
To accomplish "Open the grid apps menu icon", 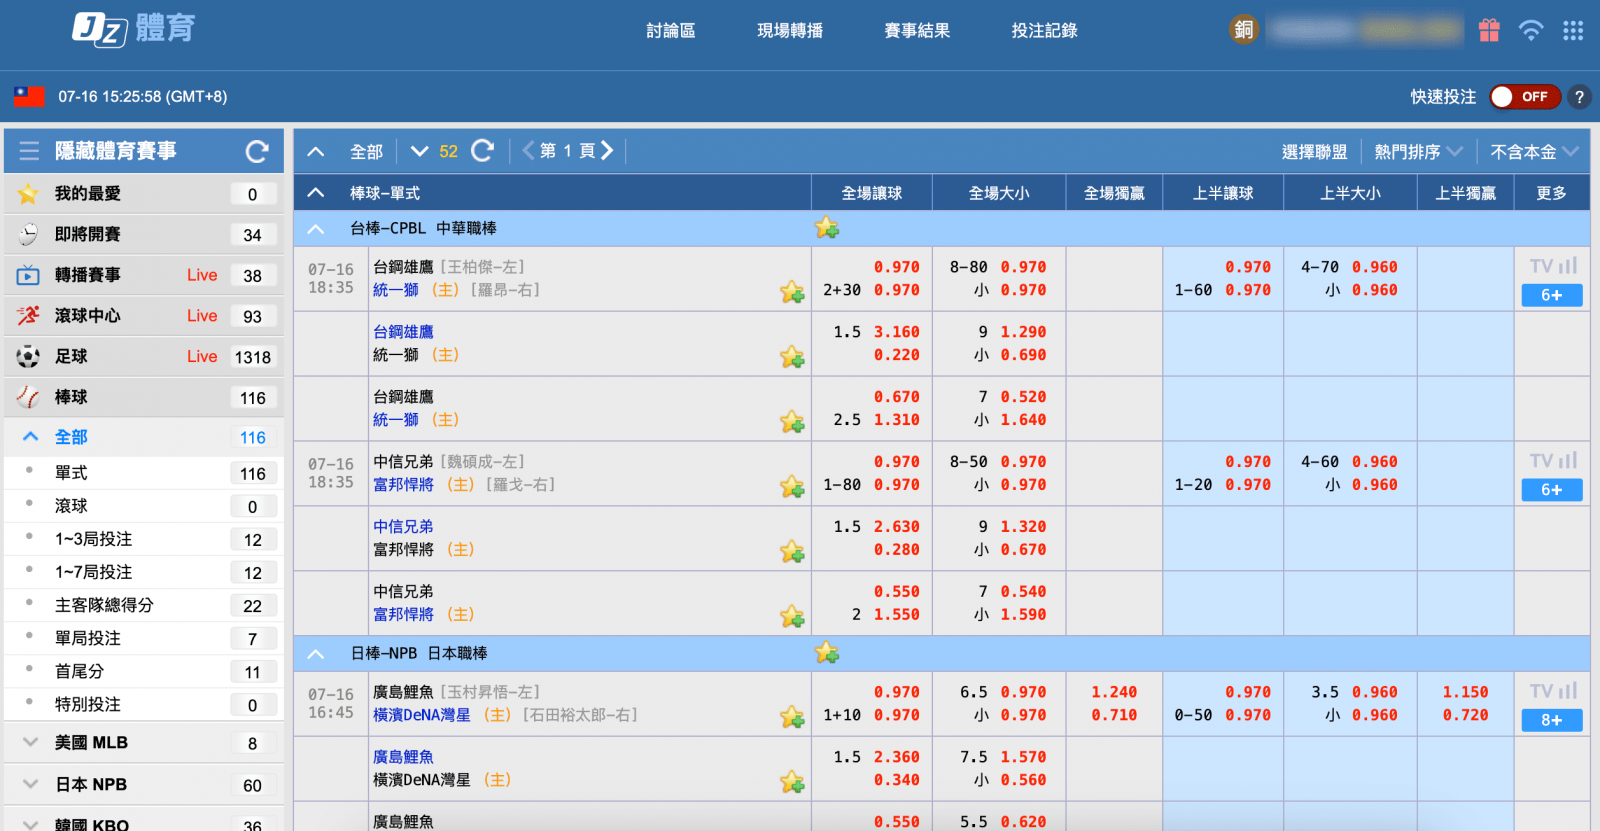I will pyautogui.click(x=1573, y=30).
